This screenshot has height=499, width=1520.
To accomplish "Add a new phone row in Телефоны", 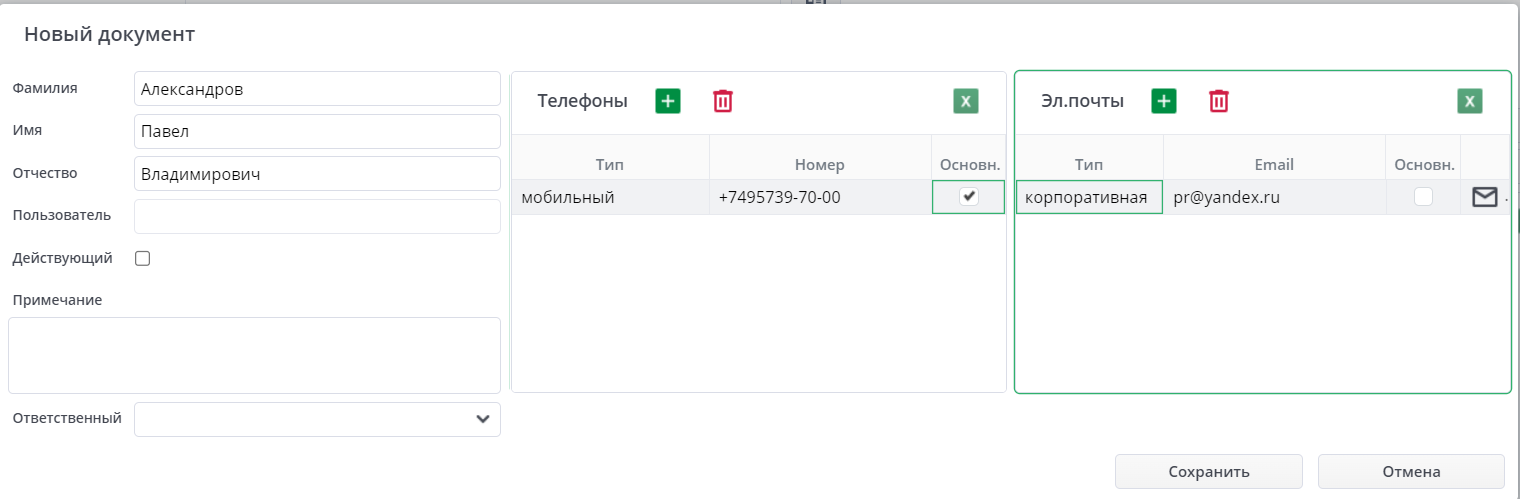I will point(668,101).
